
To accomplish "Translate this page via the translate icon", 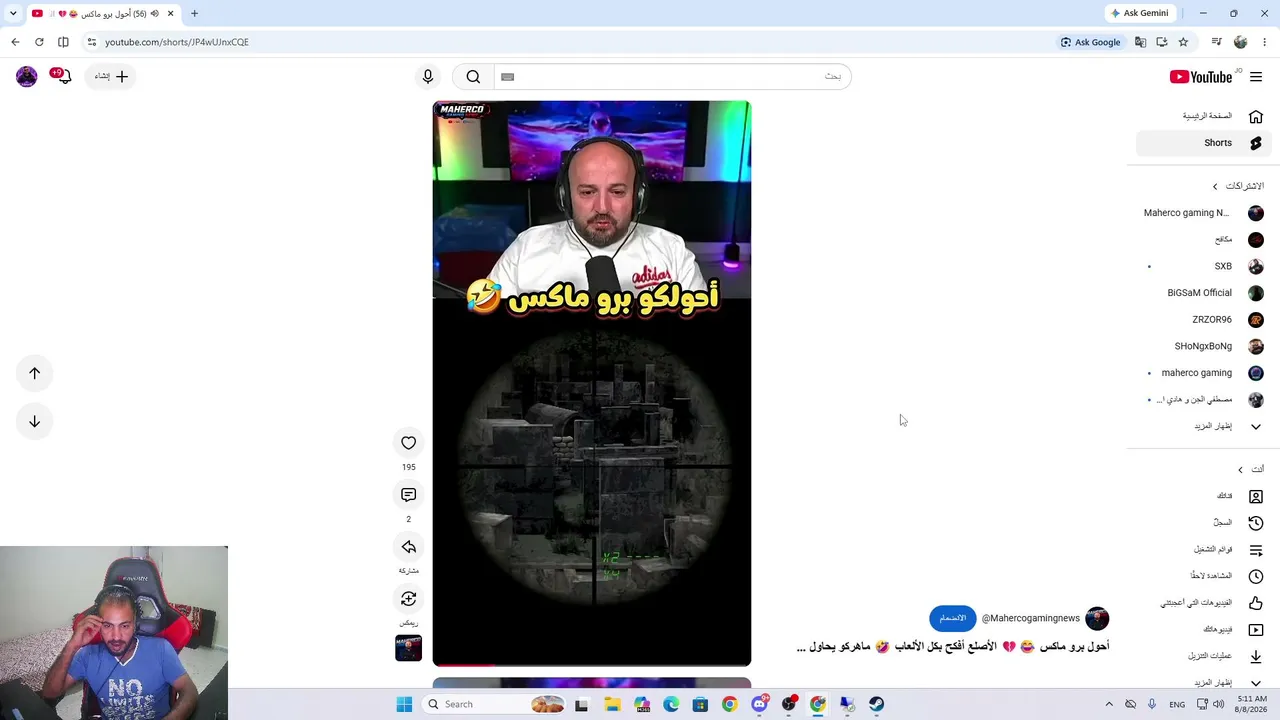I will pyautogui.click(x=1140, y=42).
